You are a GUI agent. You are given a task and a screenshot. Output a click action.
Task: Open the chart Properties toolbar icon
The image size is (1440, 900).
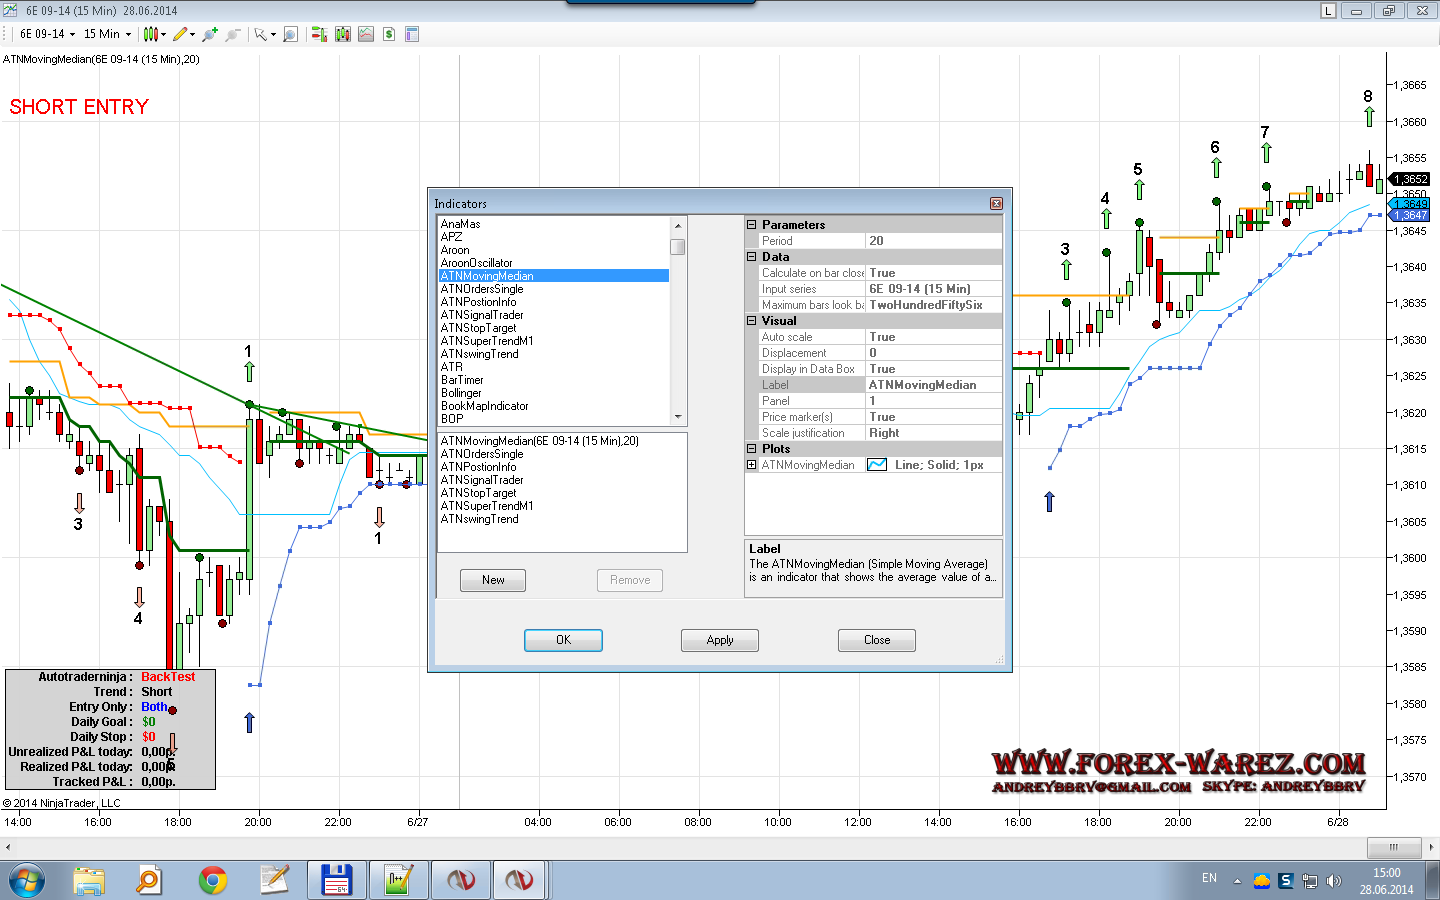click(x=412, y=34)
